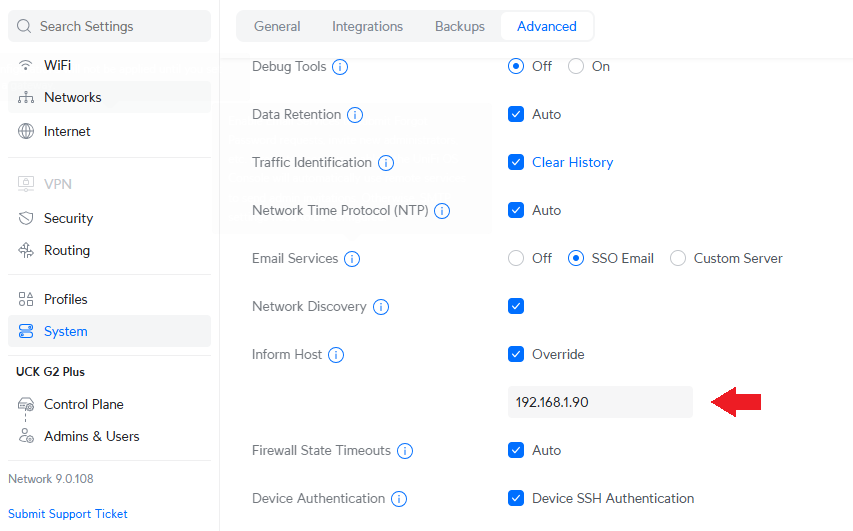The height and width of the screenshot is (531, 853).
Task: Open Admins & Users in the sidebar
Action: pyautogui.click(x=91, y=436)
